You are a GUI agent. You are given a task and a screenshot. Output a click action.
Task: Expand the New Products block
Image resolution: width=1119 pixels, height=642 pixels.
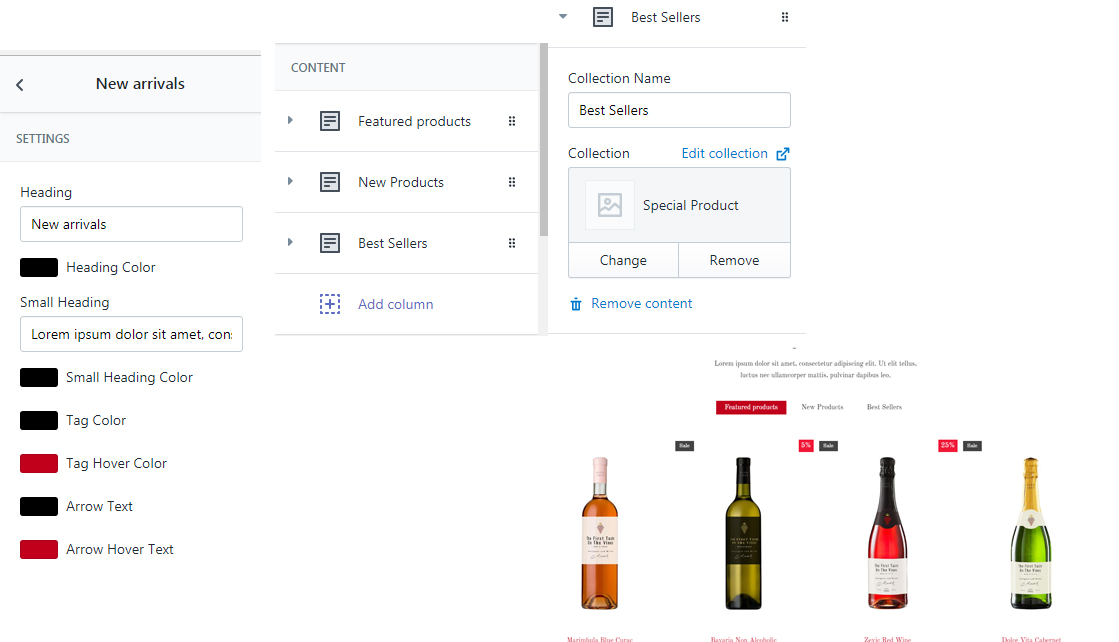pyautogui.click(x=290, y=181)
